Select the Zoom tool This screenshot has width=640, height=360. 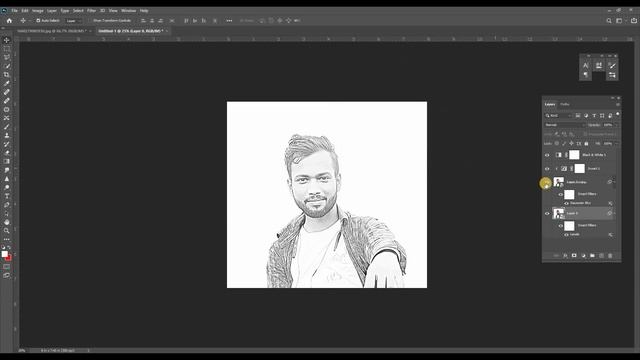tap(7, 231)
